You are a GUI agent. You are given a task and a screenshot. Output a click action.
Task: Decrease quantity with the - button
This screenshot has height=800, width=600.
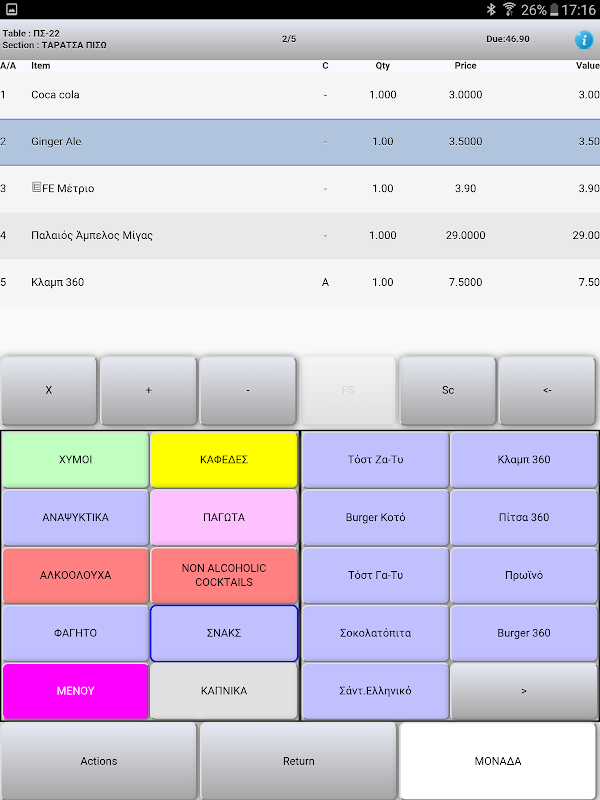tap(248, 390)
